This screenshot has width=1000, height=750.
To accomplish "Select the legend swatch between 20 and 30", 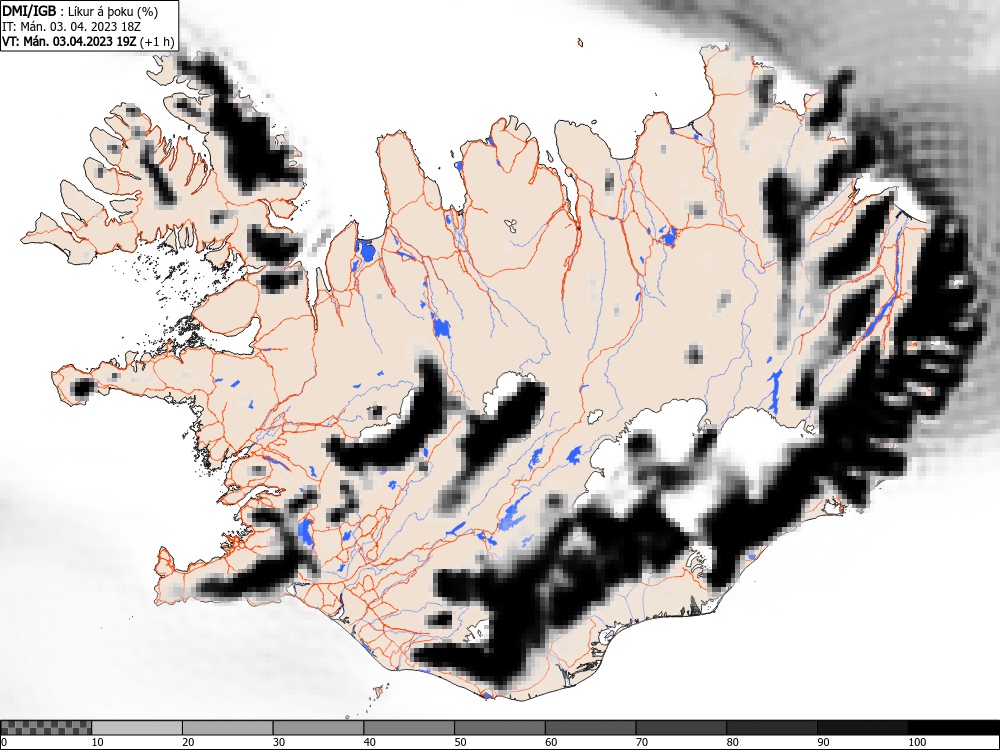I will (x=228, y=728).
